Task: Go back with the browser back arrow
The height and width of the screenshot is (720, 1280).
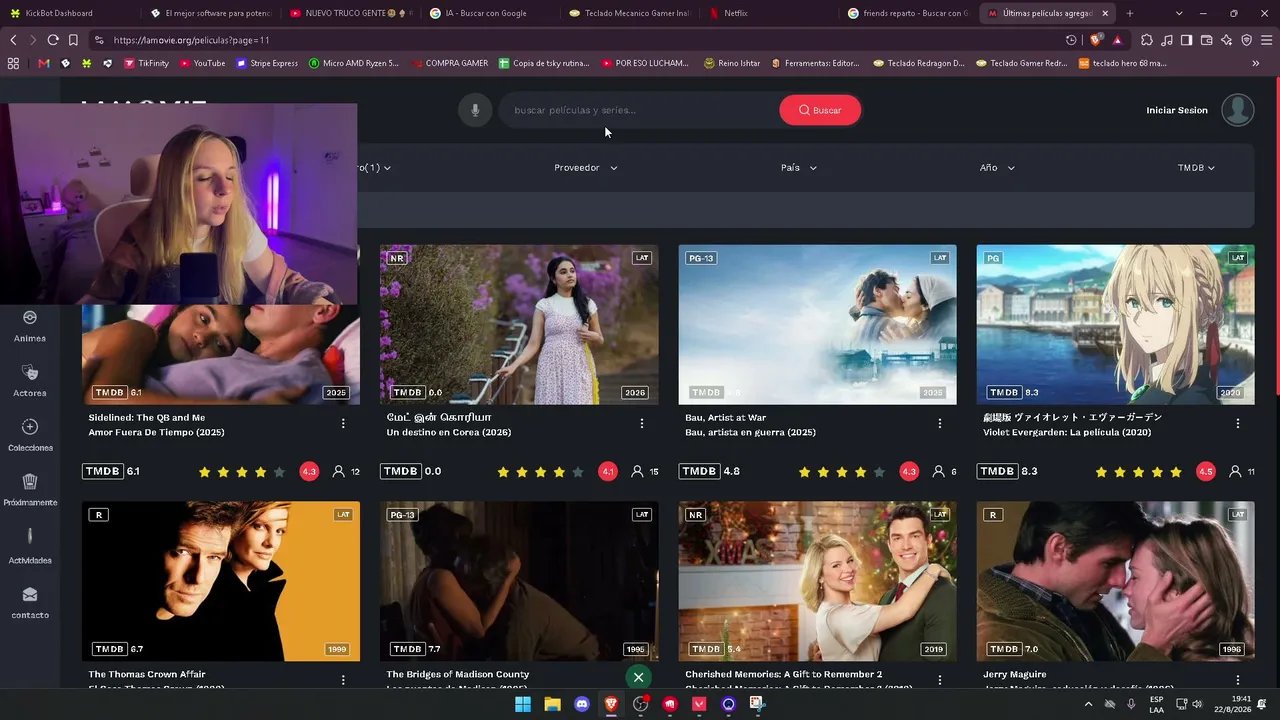Action: tap(13, 40)
